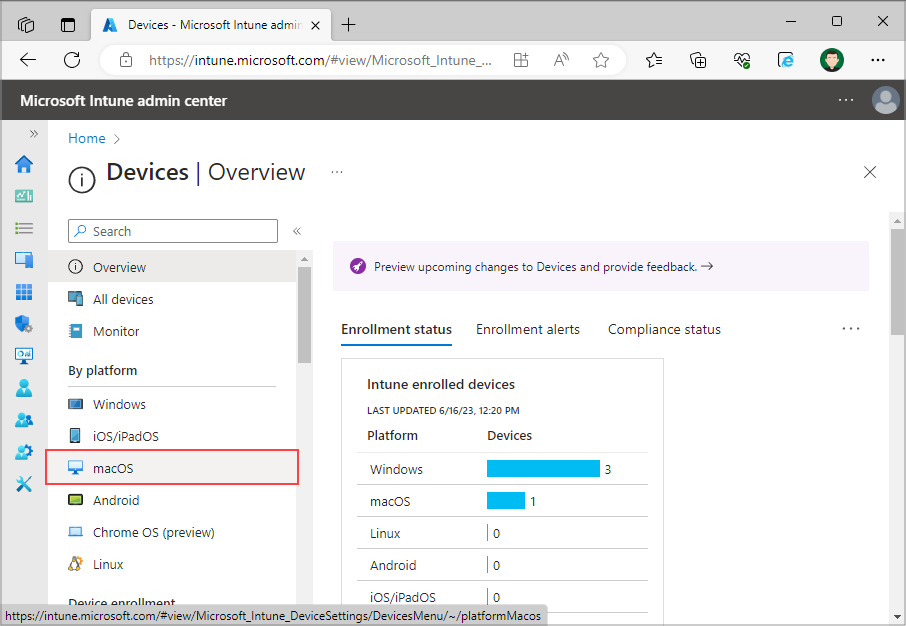Select Overview in Devices menu
The width and height of the screenshot is (906, 626).
pos(172,267)
